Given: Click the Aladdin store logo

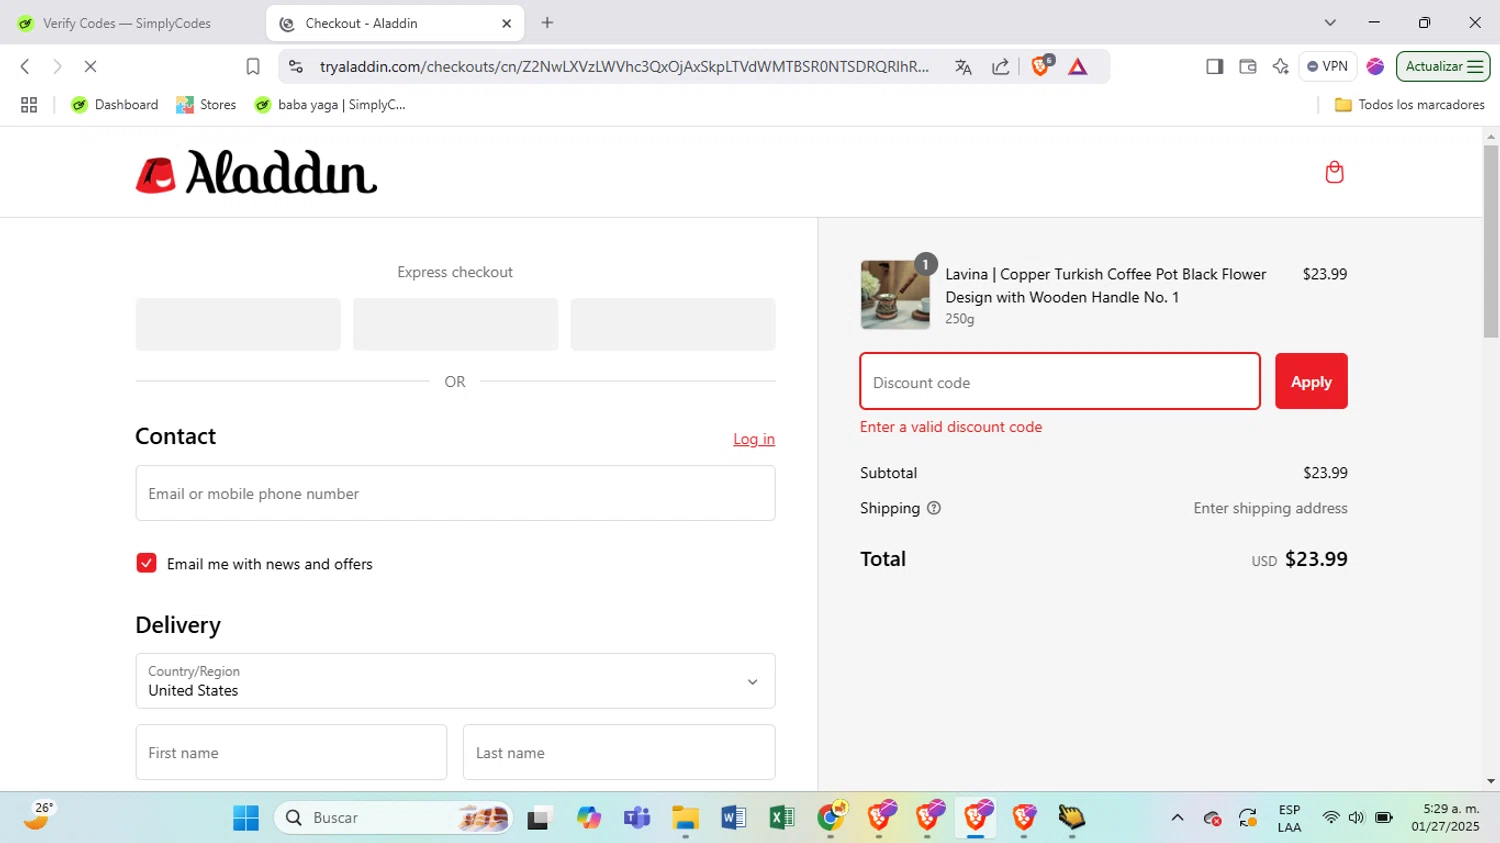Looking at the screenshot, I should pos(256,172).
